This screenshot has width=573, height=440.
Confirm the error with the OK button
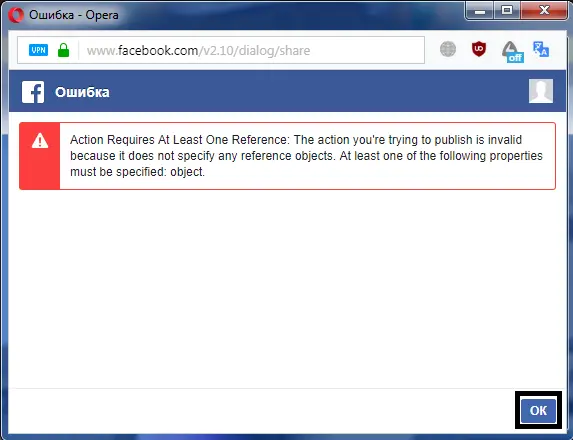tap(538, 410)
